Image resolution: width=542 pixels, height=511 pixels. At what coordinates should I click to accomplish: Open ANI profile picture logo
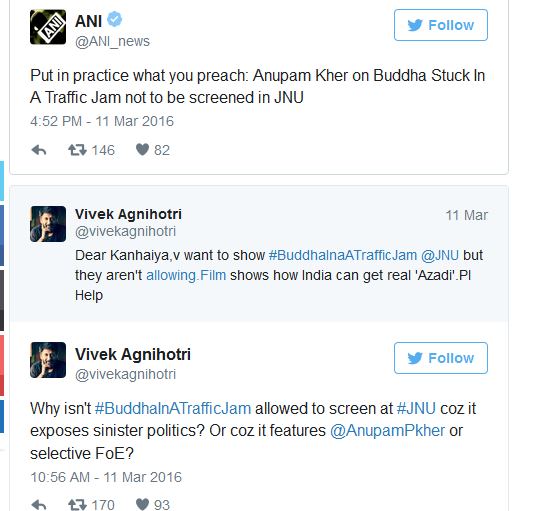[x=48, y=27]
